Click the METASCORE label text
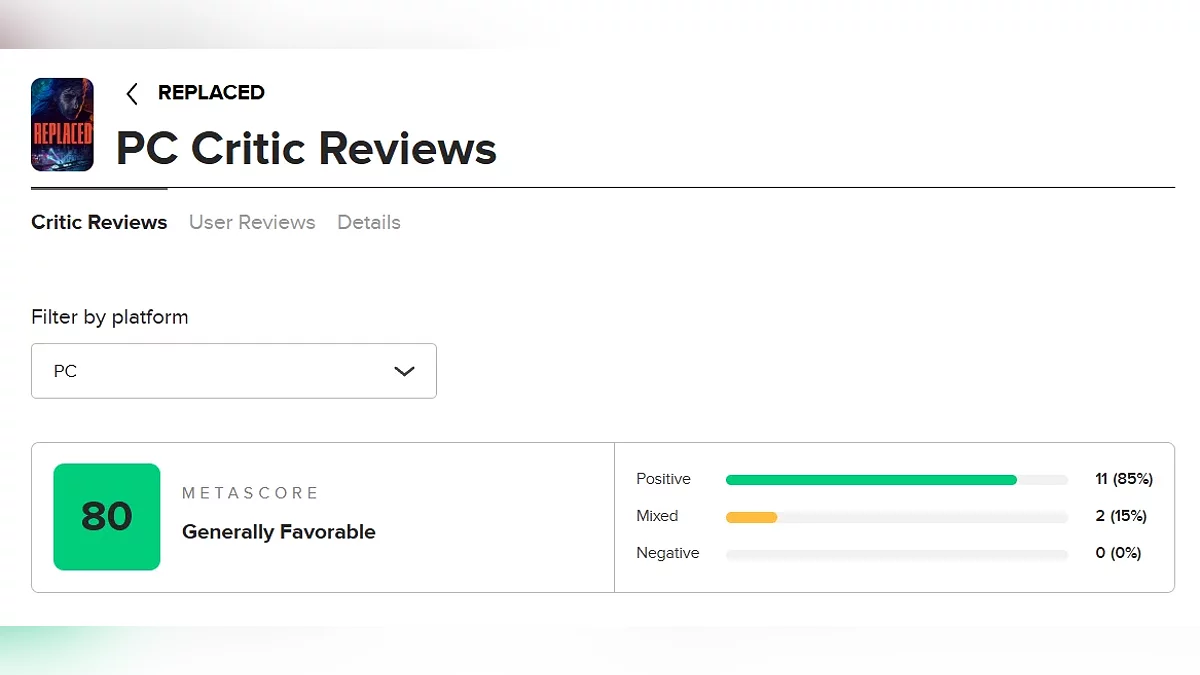The height and width of the screenshot is (675, 1200). (x=249, y=492)
